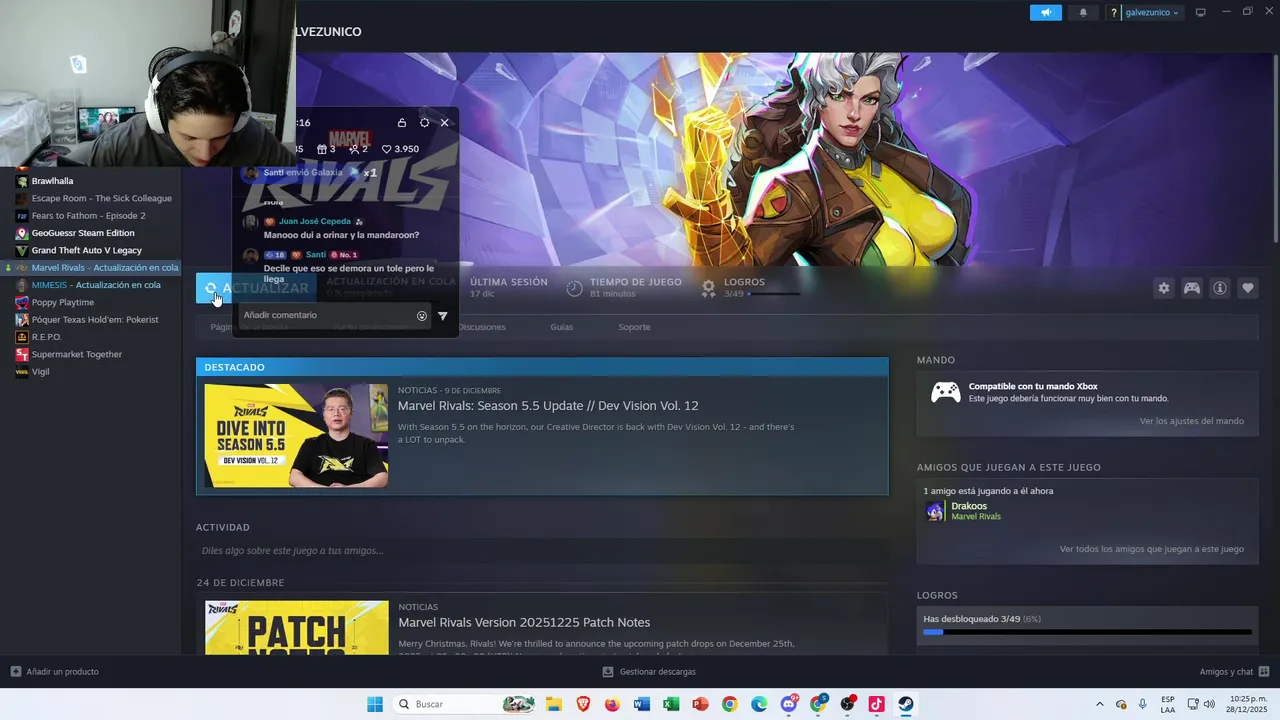Open Windows Start menu
The width and height of the screenshot is (1280, 720).
point(375,704)
